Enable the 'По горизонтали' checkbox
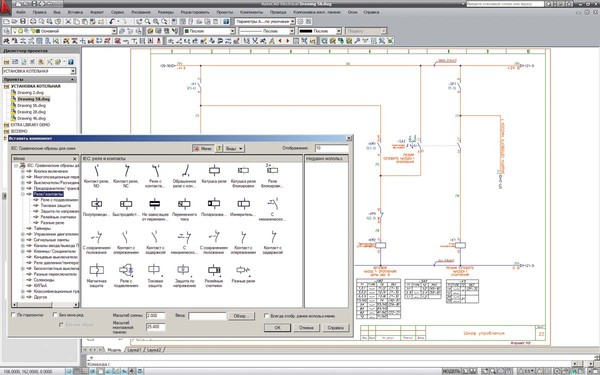The image size is (600, 375). tap(14, 315)
